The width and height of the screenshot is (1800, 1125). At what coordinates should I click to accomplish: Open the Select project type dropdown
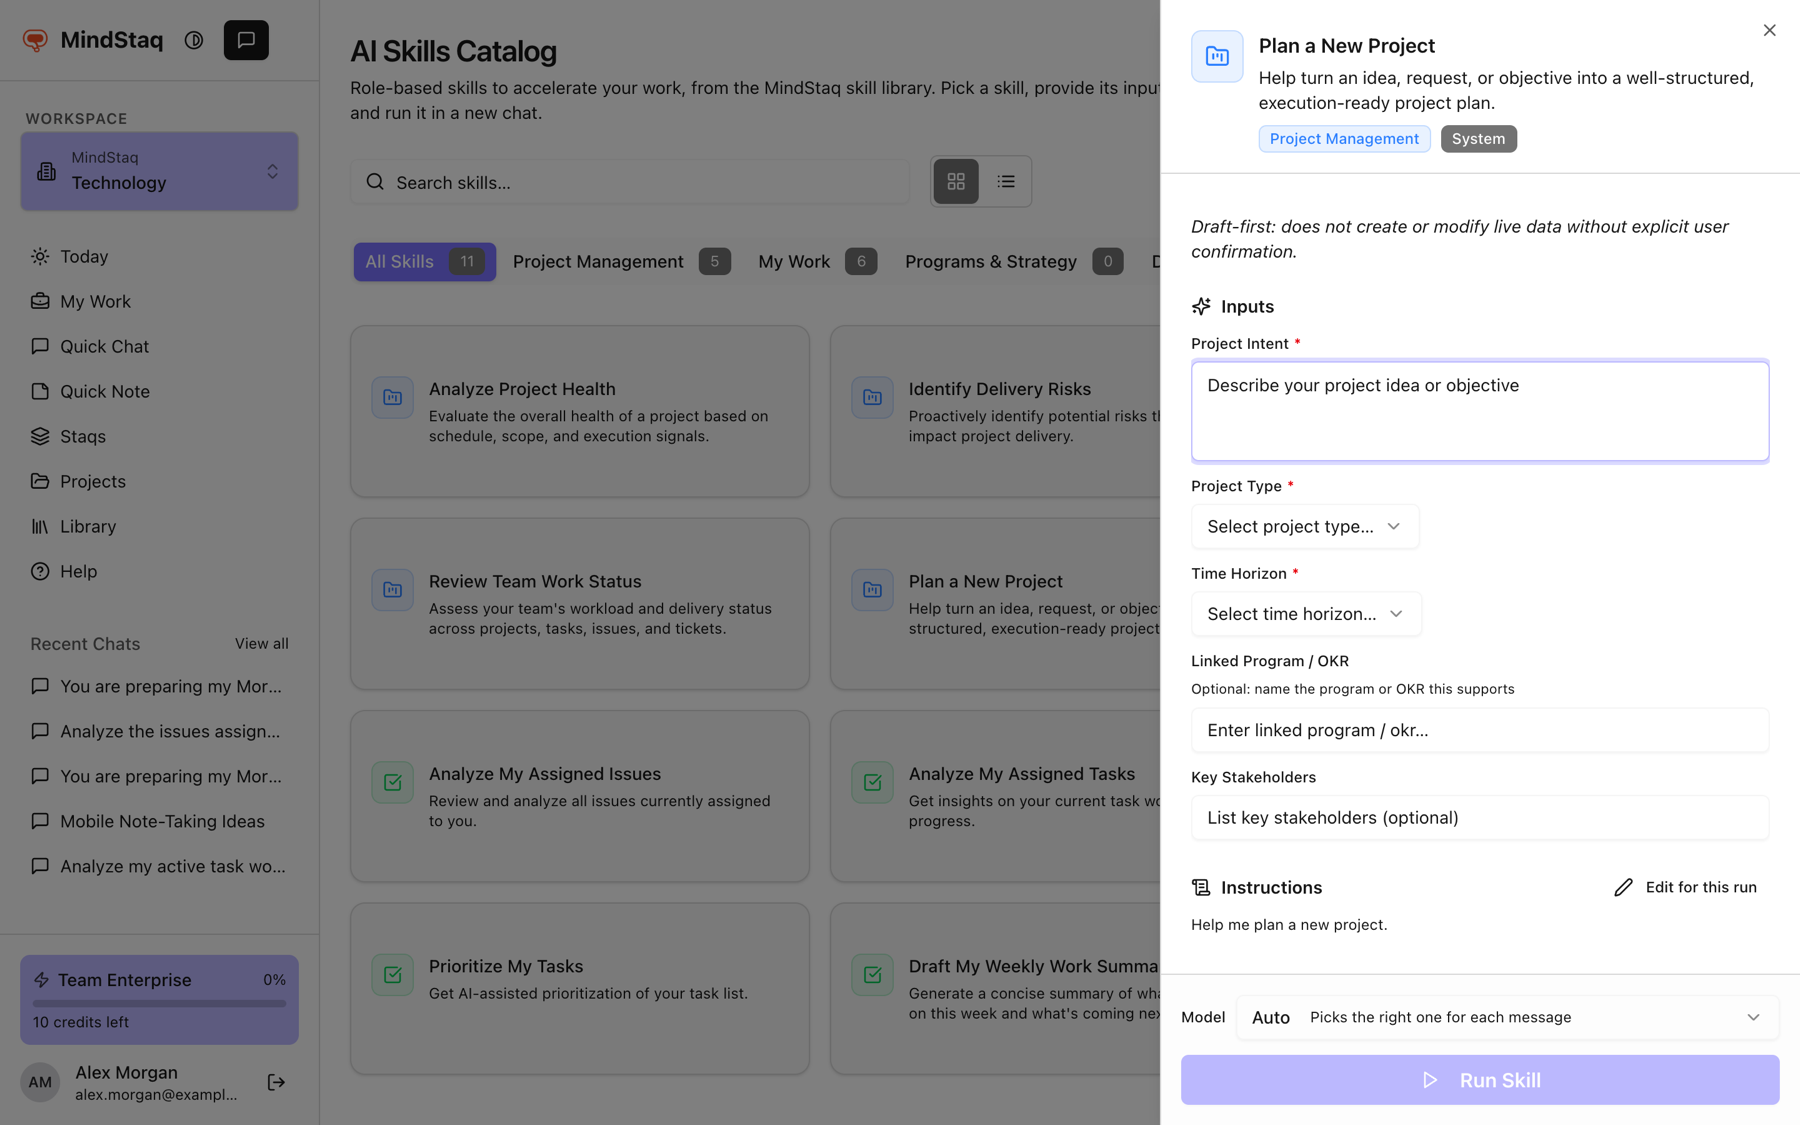click(x=1304, y=527)
